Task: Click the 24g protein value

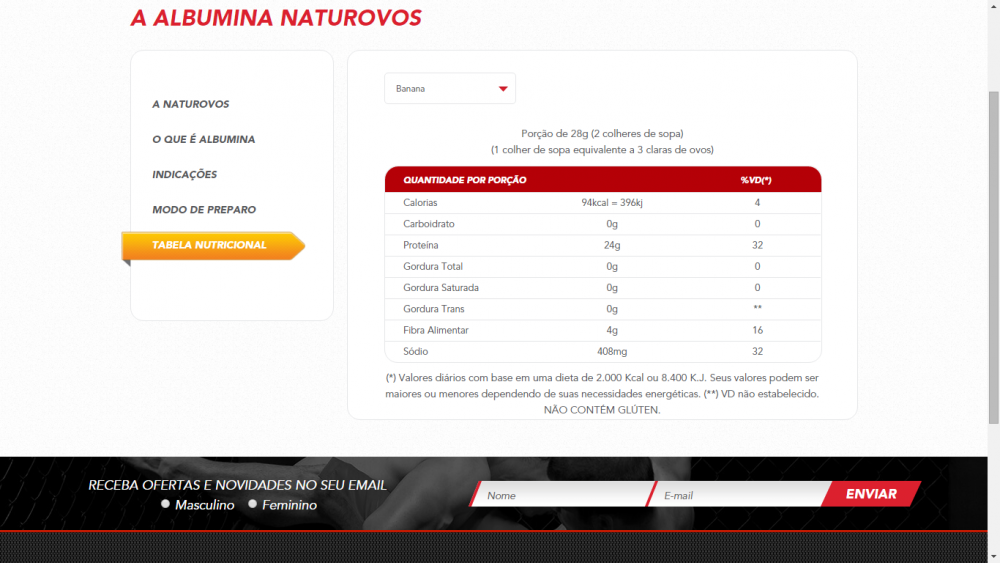Action: click(x=612, y=245)
